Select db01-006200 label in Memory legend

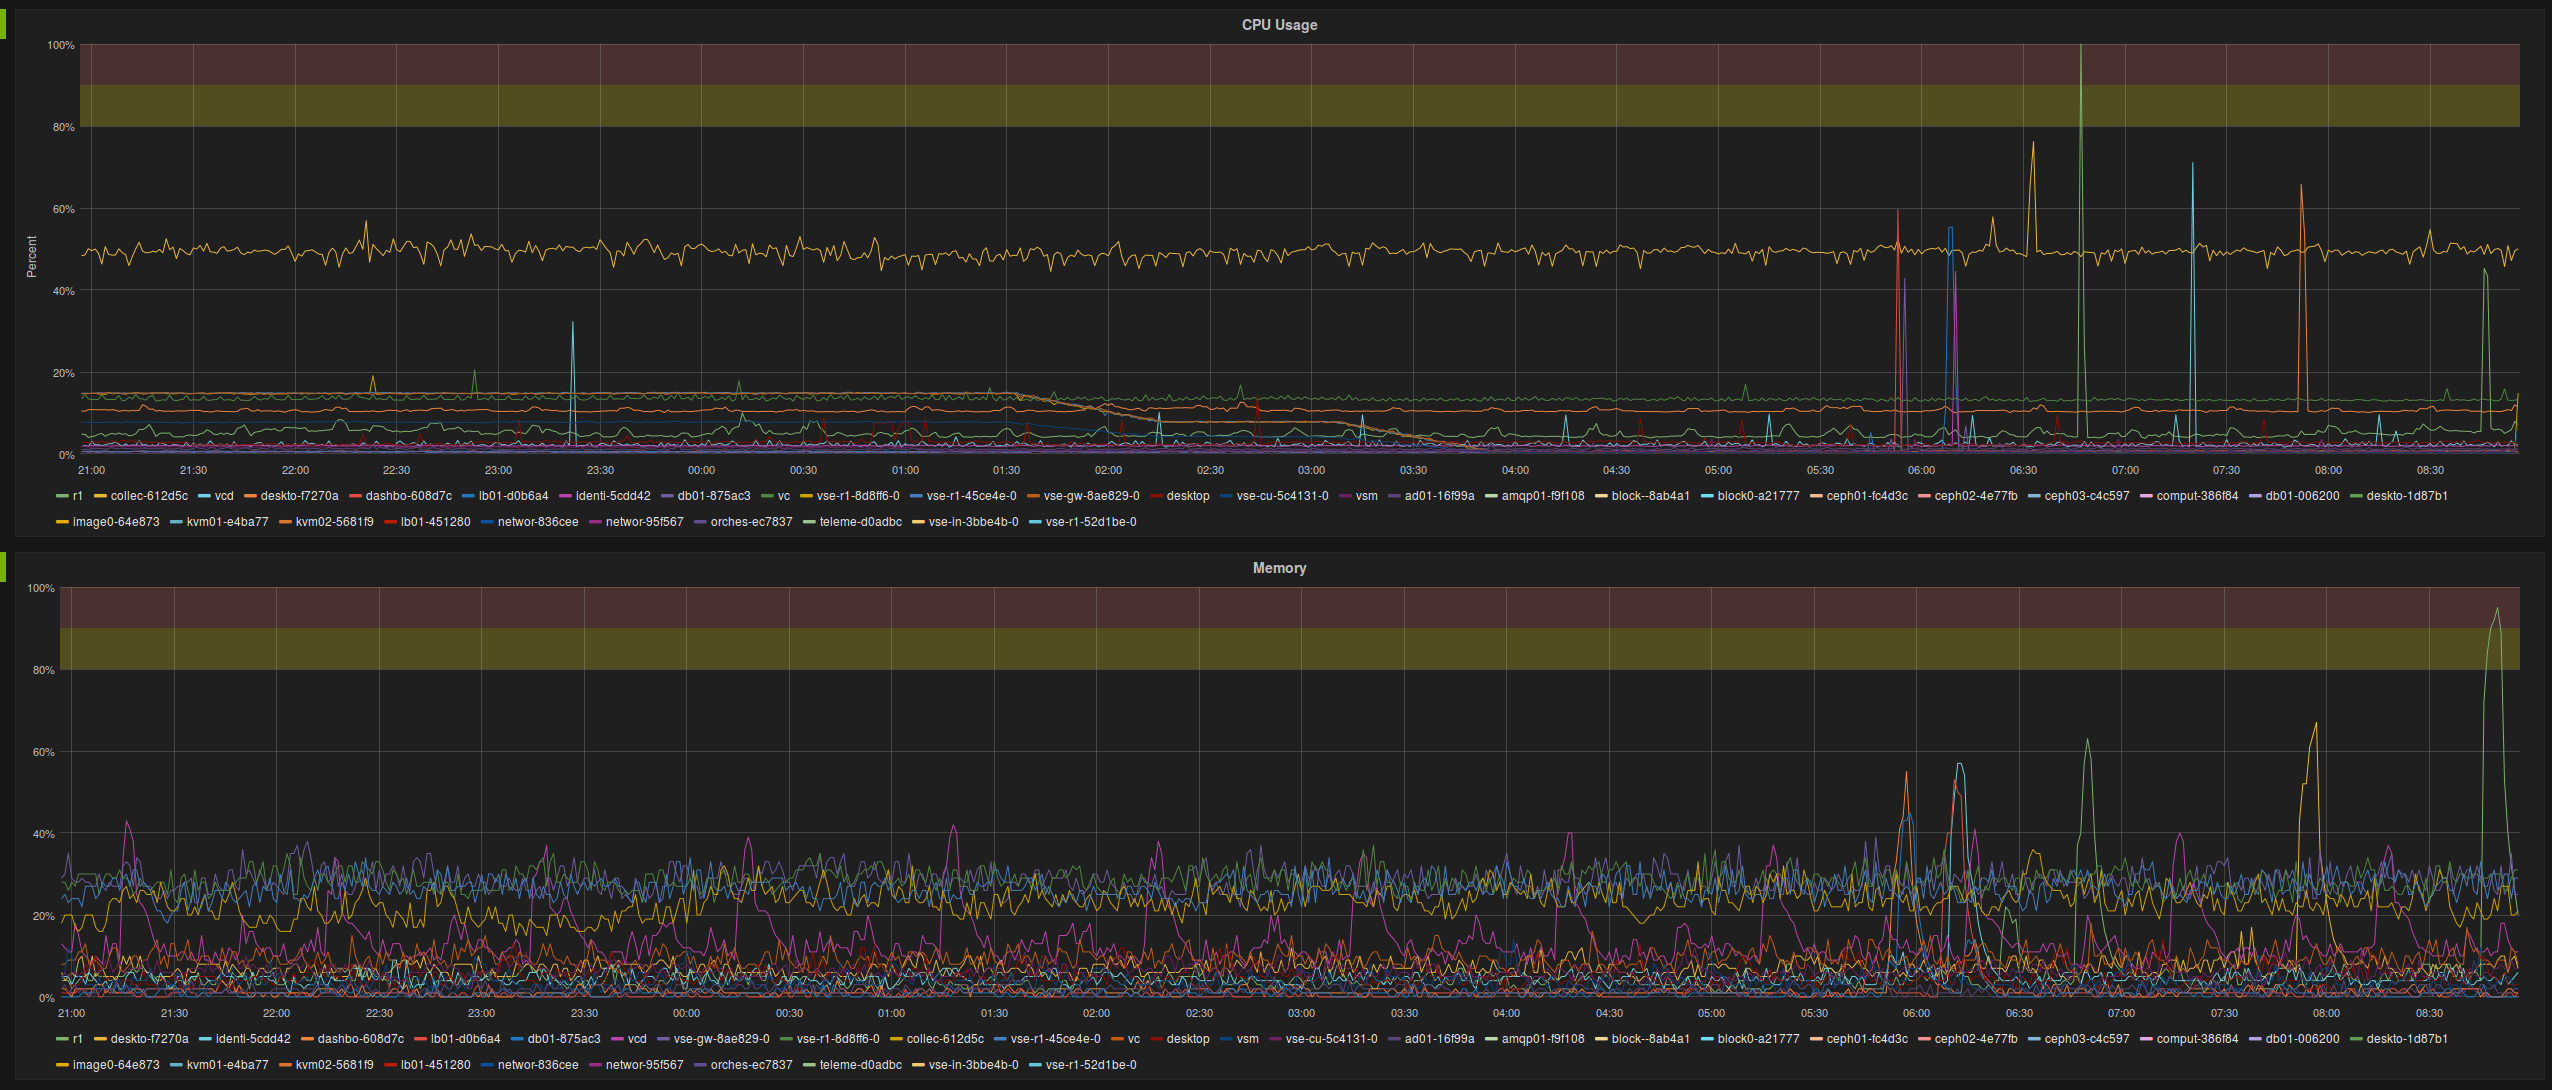[2301, 1039]
